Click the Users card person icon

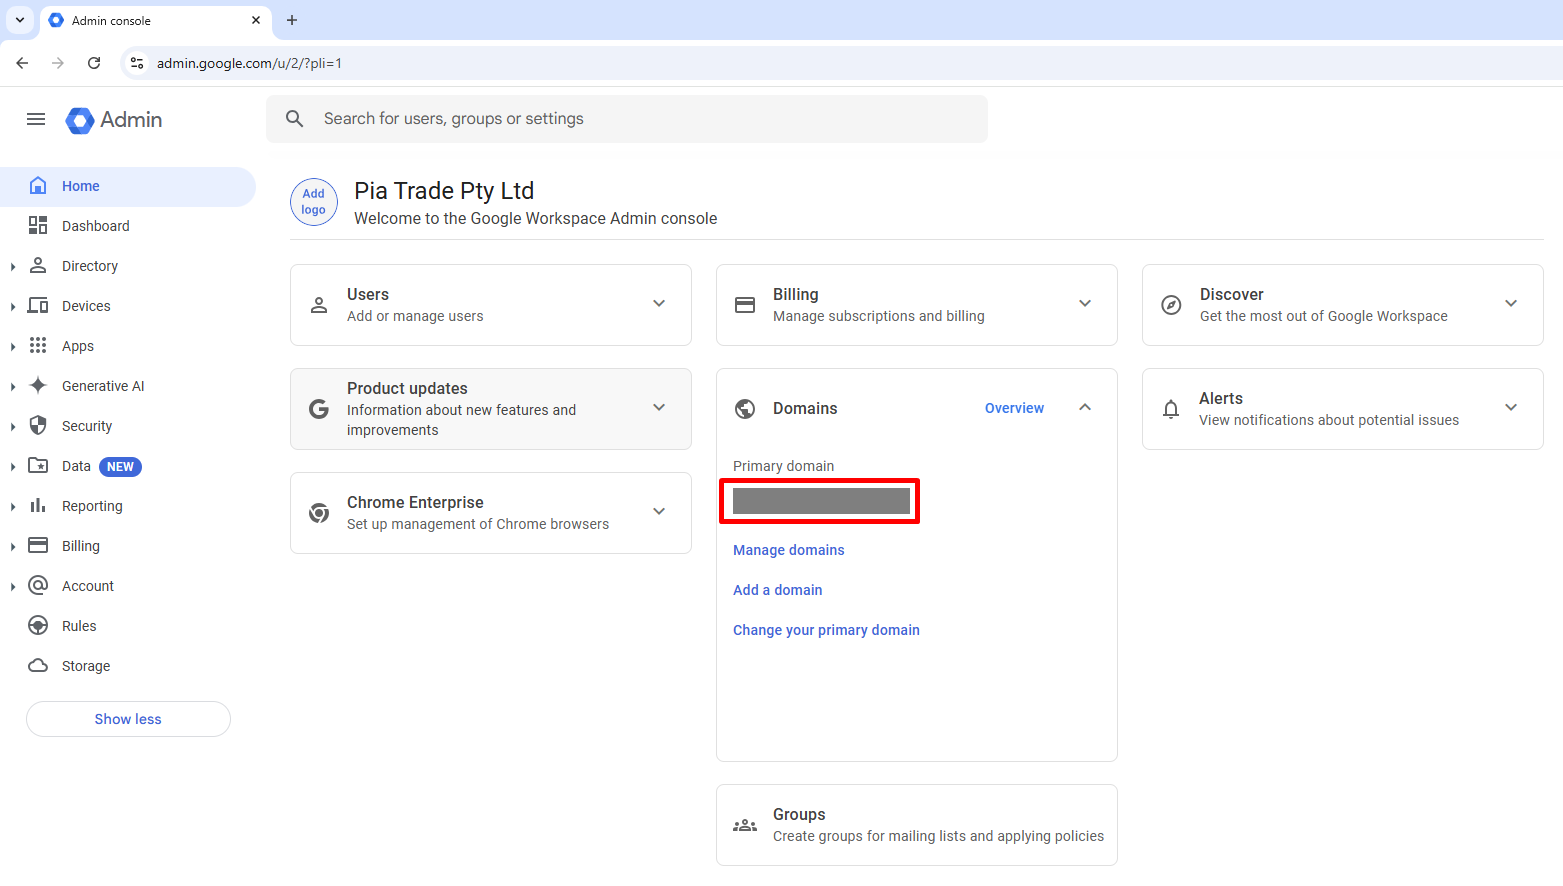[x=319, y=305]
